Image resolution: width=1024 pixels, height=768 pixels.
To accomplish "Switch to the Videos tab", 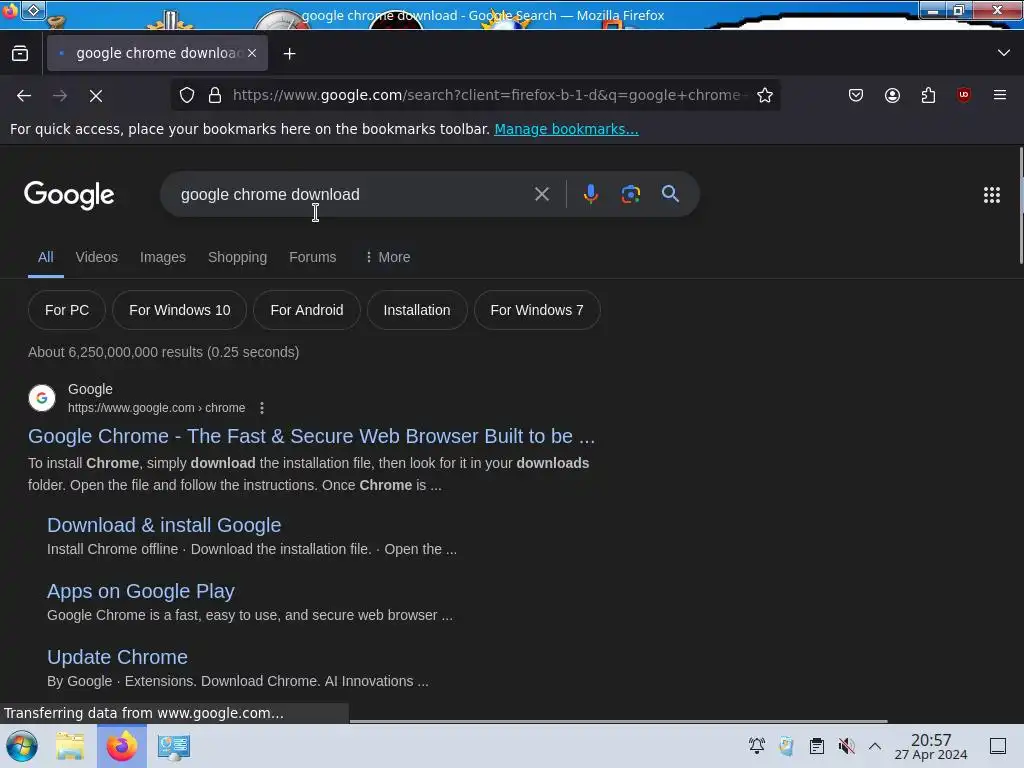I will pos(97,257).
